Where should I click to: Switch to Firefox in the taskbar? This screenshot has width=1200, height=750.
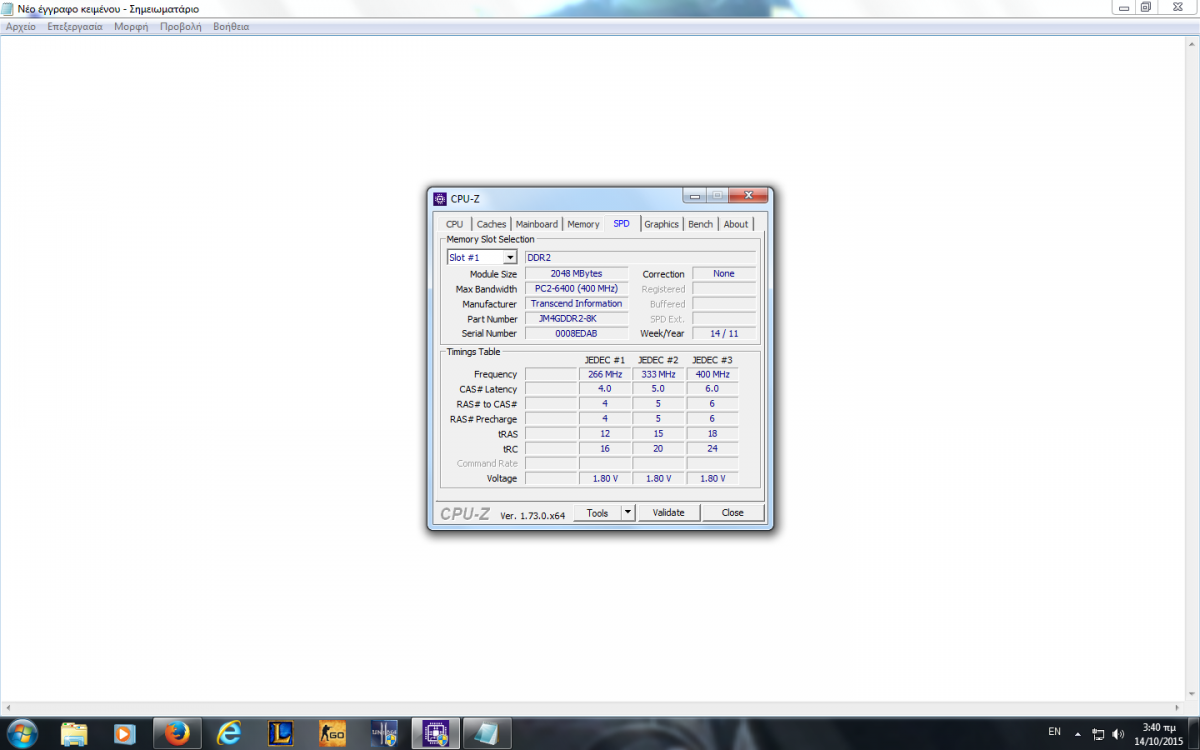pyautogui.click(x=178, y=733)
